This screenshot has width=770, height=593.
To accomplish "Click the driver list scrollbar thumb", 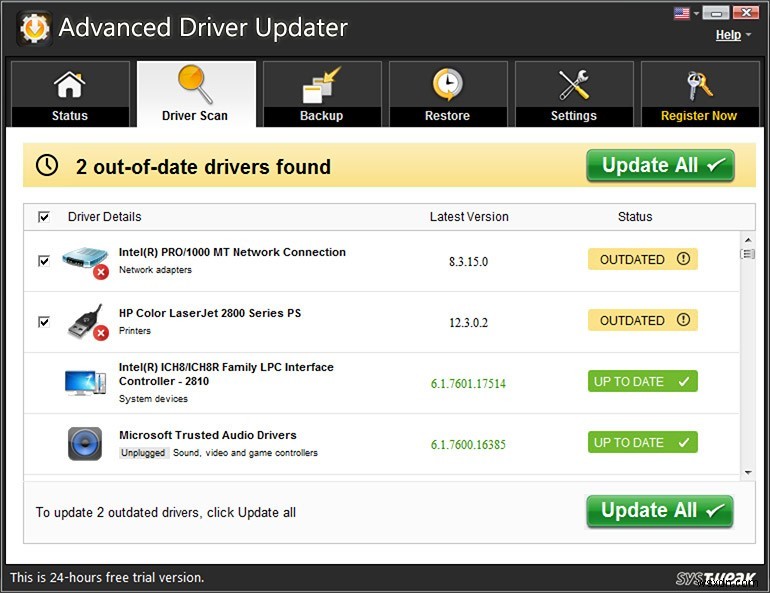I will coord(748,254).
